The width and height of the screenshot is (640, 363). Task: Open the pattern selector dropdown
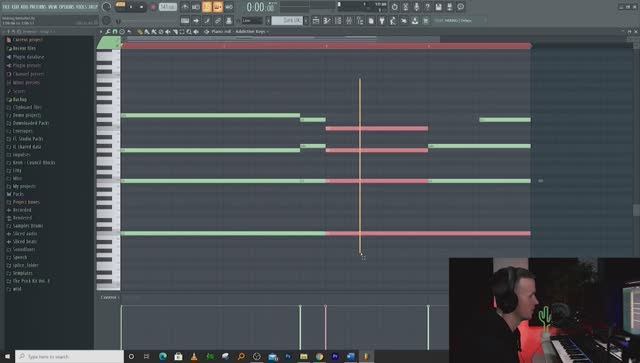[x=287, y=20]
